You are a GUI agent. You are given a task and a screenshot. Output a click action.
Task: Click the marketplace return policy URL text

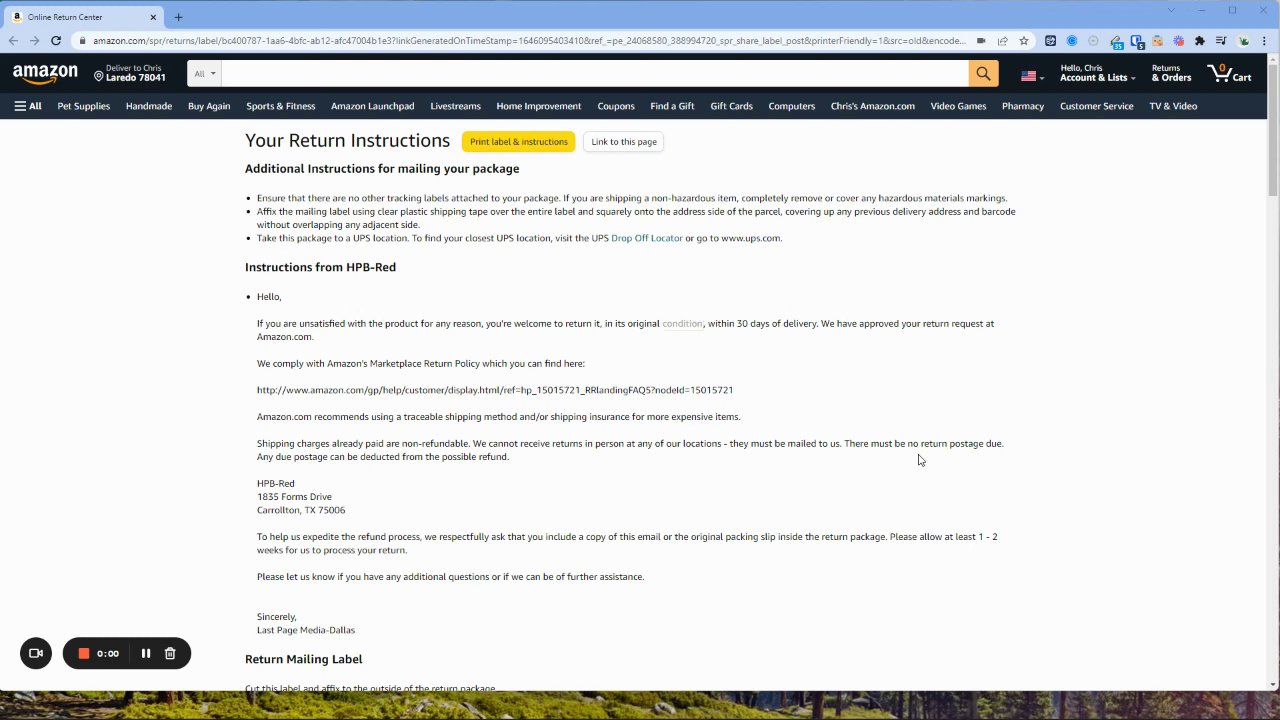[495, 390]
